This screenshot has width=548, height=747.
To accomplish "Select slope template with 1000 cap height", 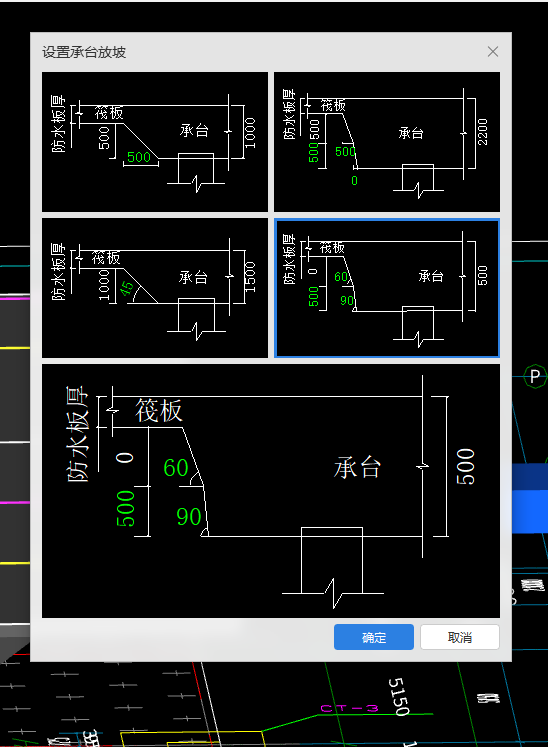I will click(155, 142).
